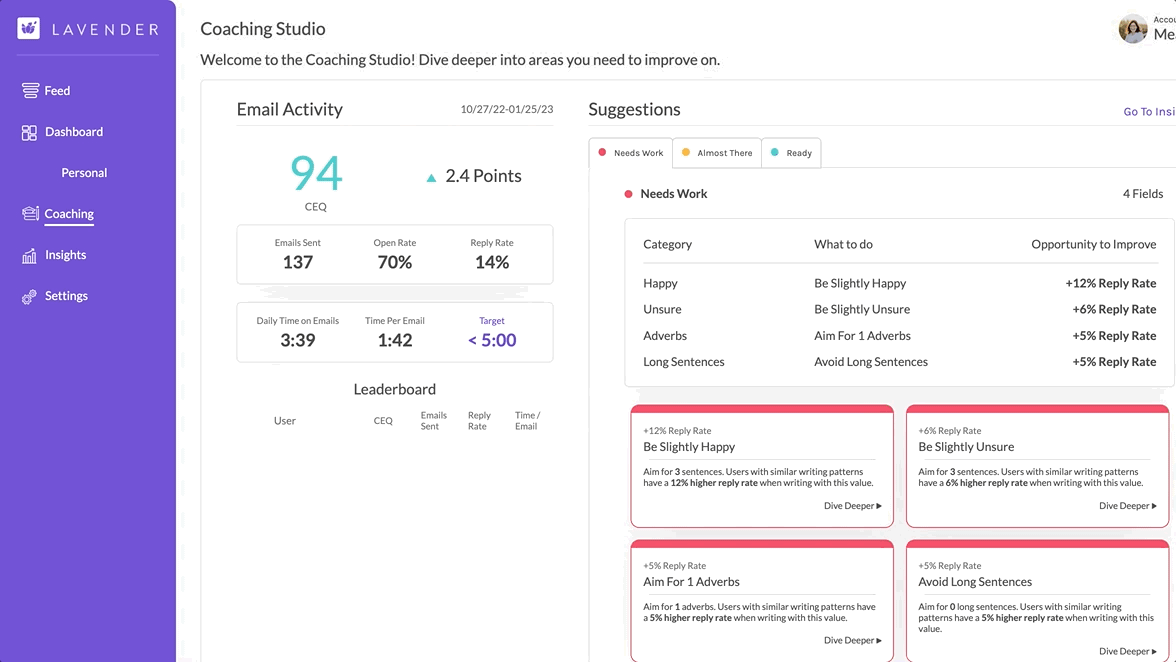The width and height of the screenshot is (1176, 662).
Task: Open the account menu at top right
Action: (1162, 30)
